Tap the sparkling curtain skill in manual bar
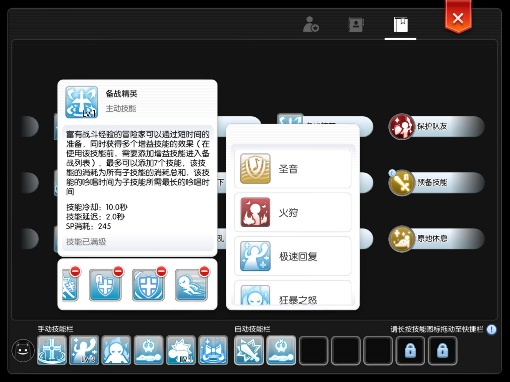510x382 pixels. click(x=213, y=350)
